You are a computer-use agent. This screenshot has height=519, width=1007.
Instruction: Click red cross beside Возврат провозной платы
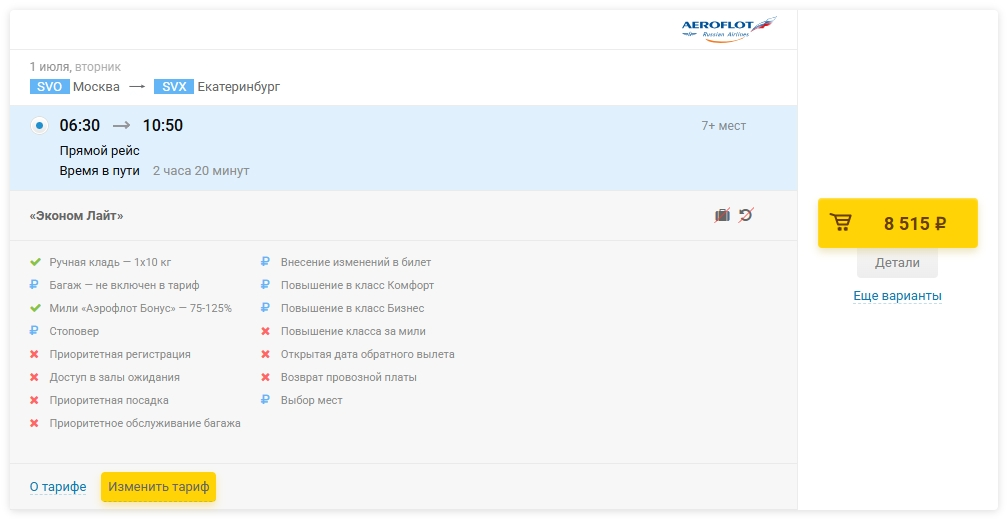tap(265, 377)
